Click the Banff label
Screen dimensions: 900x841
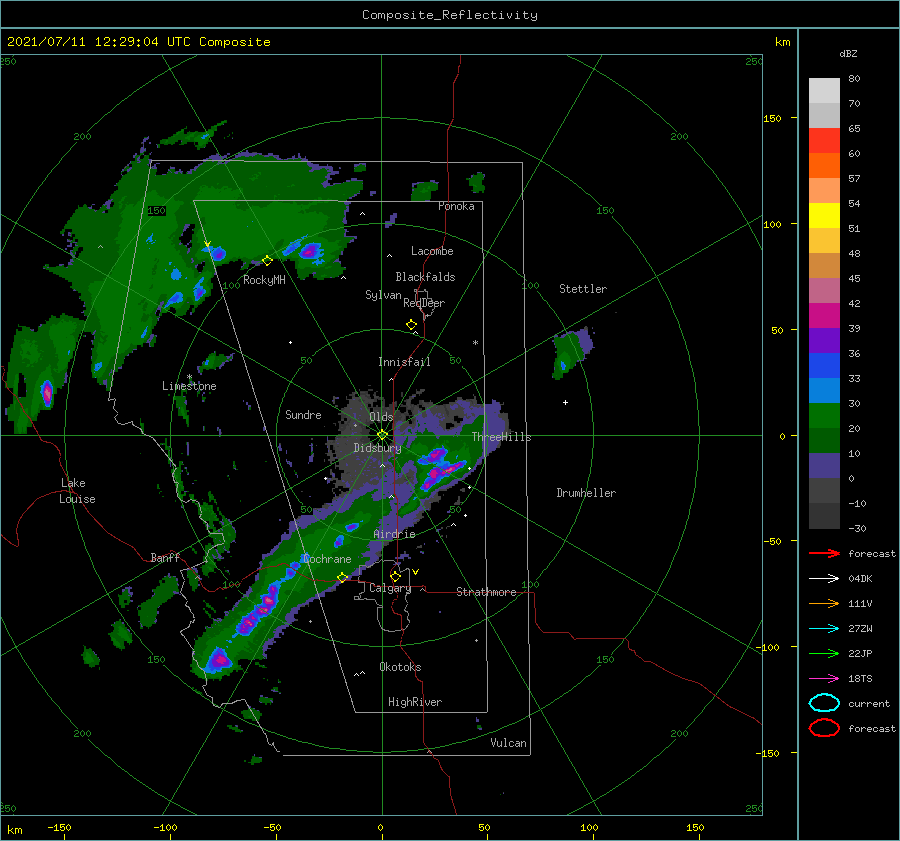[x=165, y=557]
